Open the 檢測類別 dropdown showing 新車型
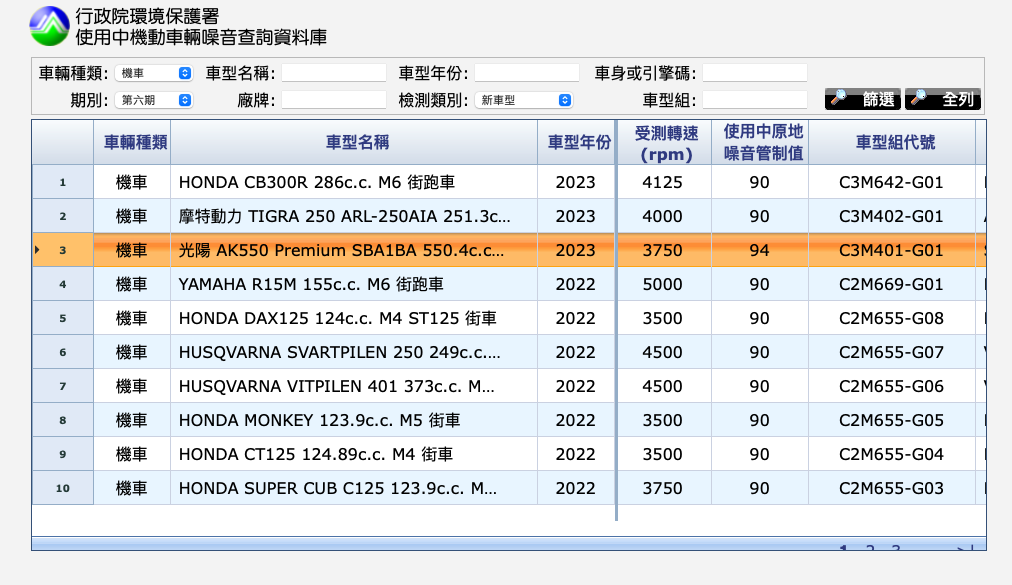 523,100
